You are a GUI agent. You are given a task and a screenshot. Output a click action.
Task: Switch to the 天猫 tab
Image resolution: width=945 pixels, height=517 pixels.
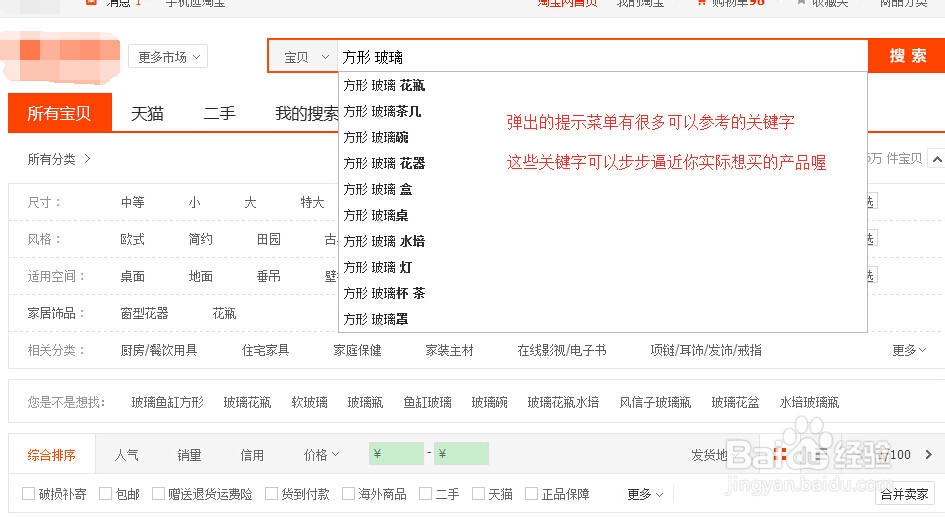147,113
